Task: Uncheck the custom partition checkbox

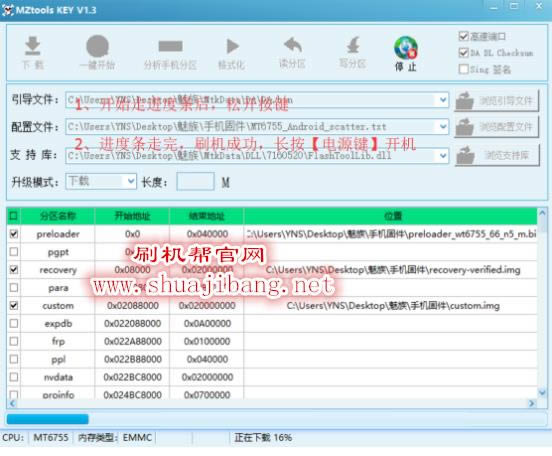Action: pyautogui.click(x=14, y=306)
